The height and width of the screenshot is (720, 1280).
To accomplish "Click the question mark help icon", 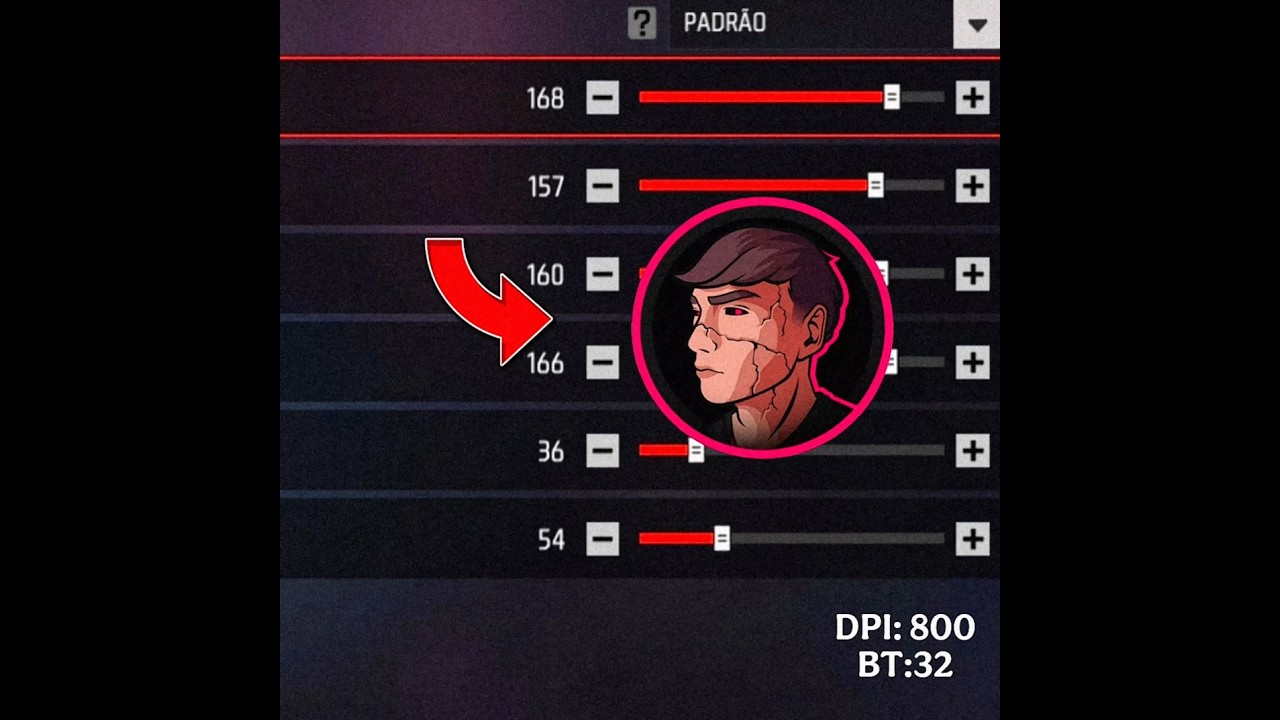I will pyautogui.click(x=642, y=23).
